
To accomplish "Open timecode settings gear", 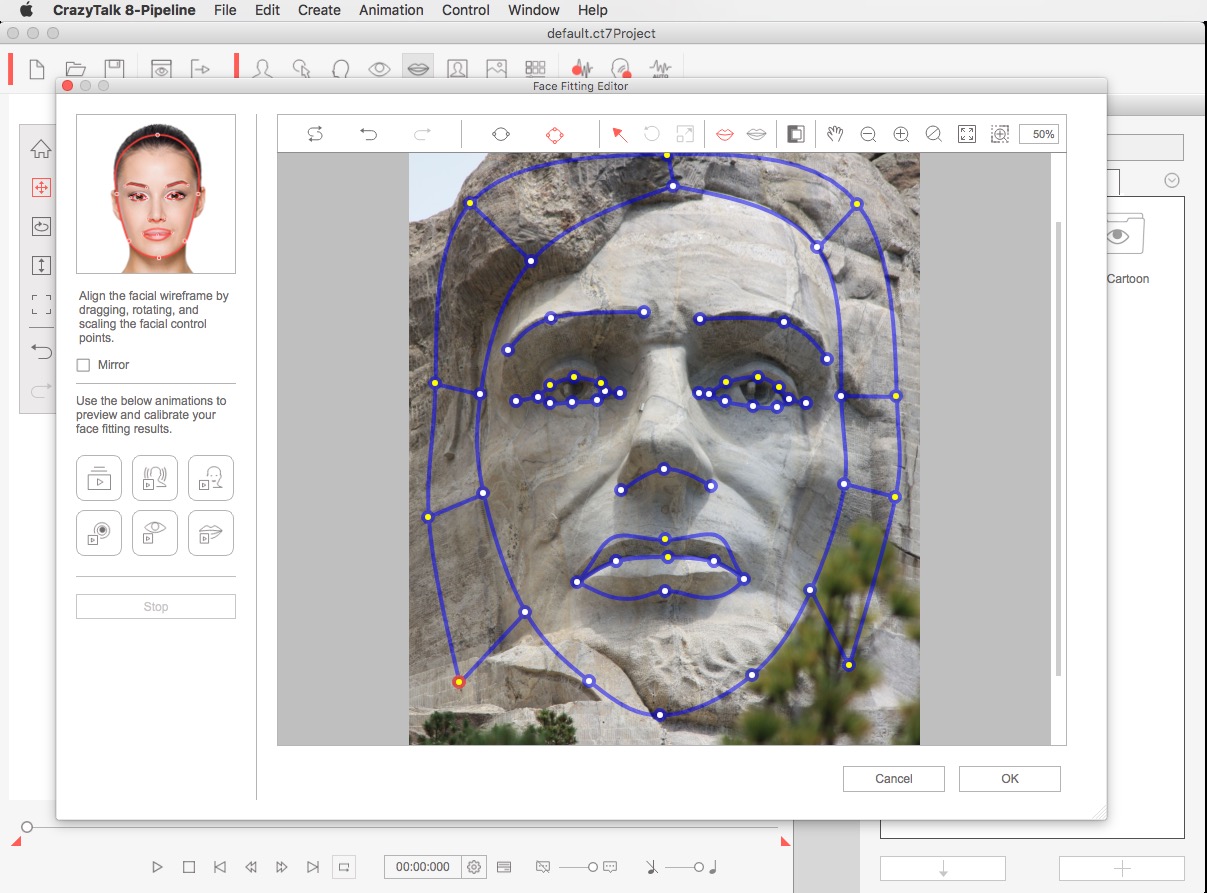I will point(474,867).
